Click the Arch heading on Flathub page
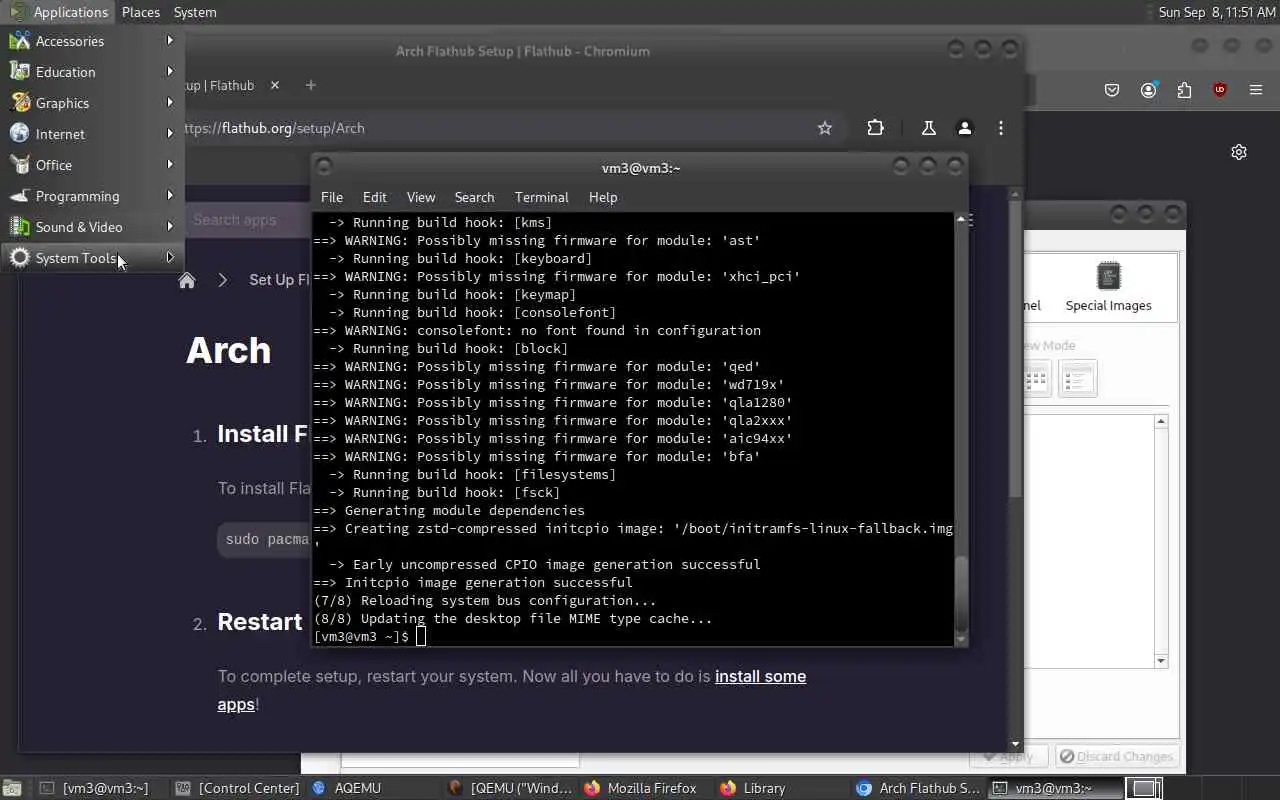 click(x=228, y=351)
